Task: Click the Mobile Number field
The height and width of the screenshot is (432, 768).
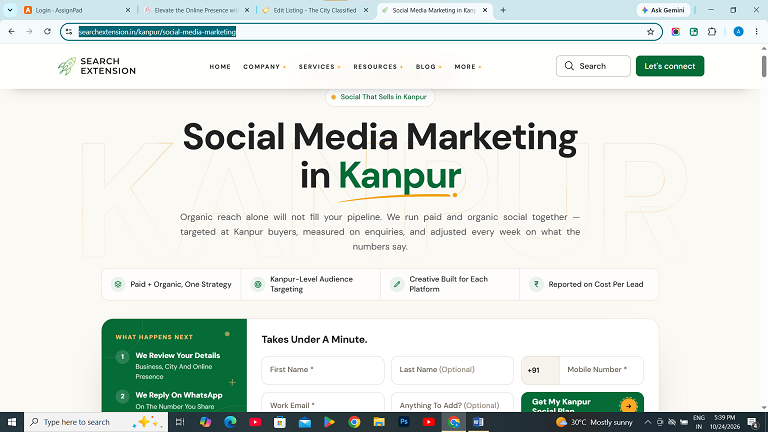Action: pyautogui.click(x=601, y=370)
